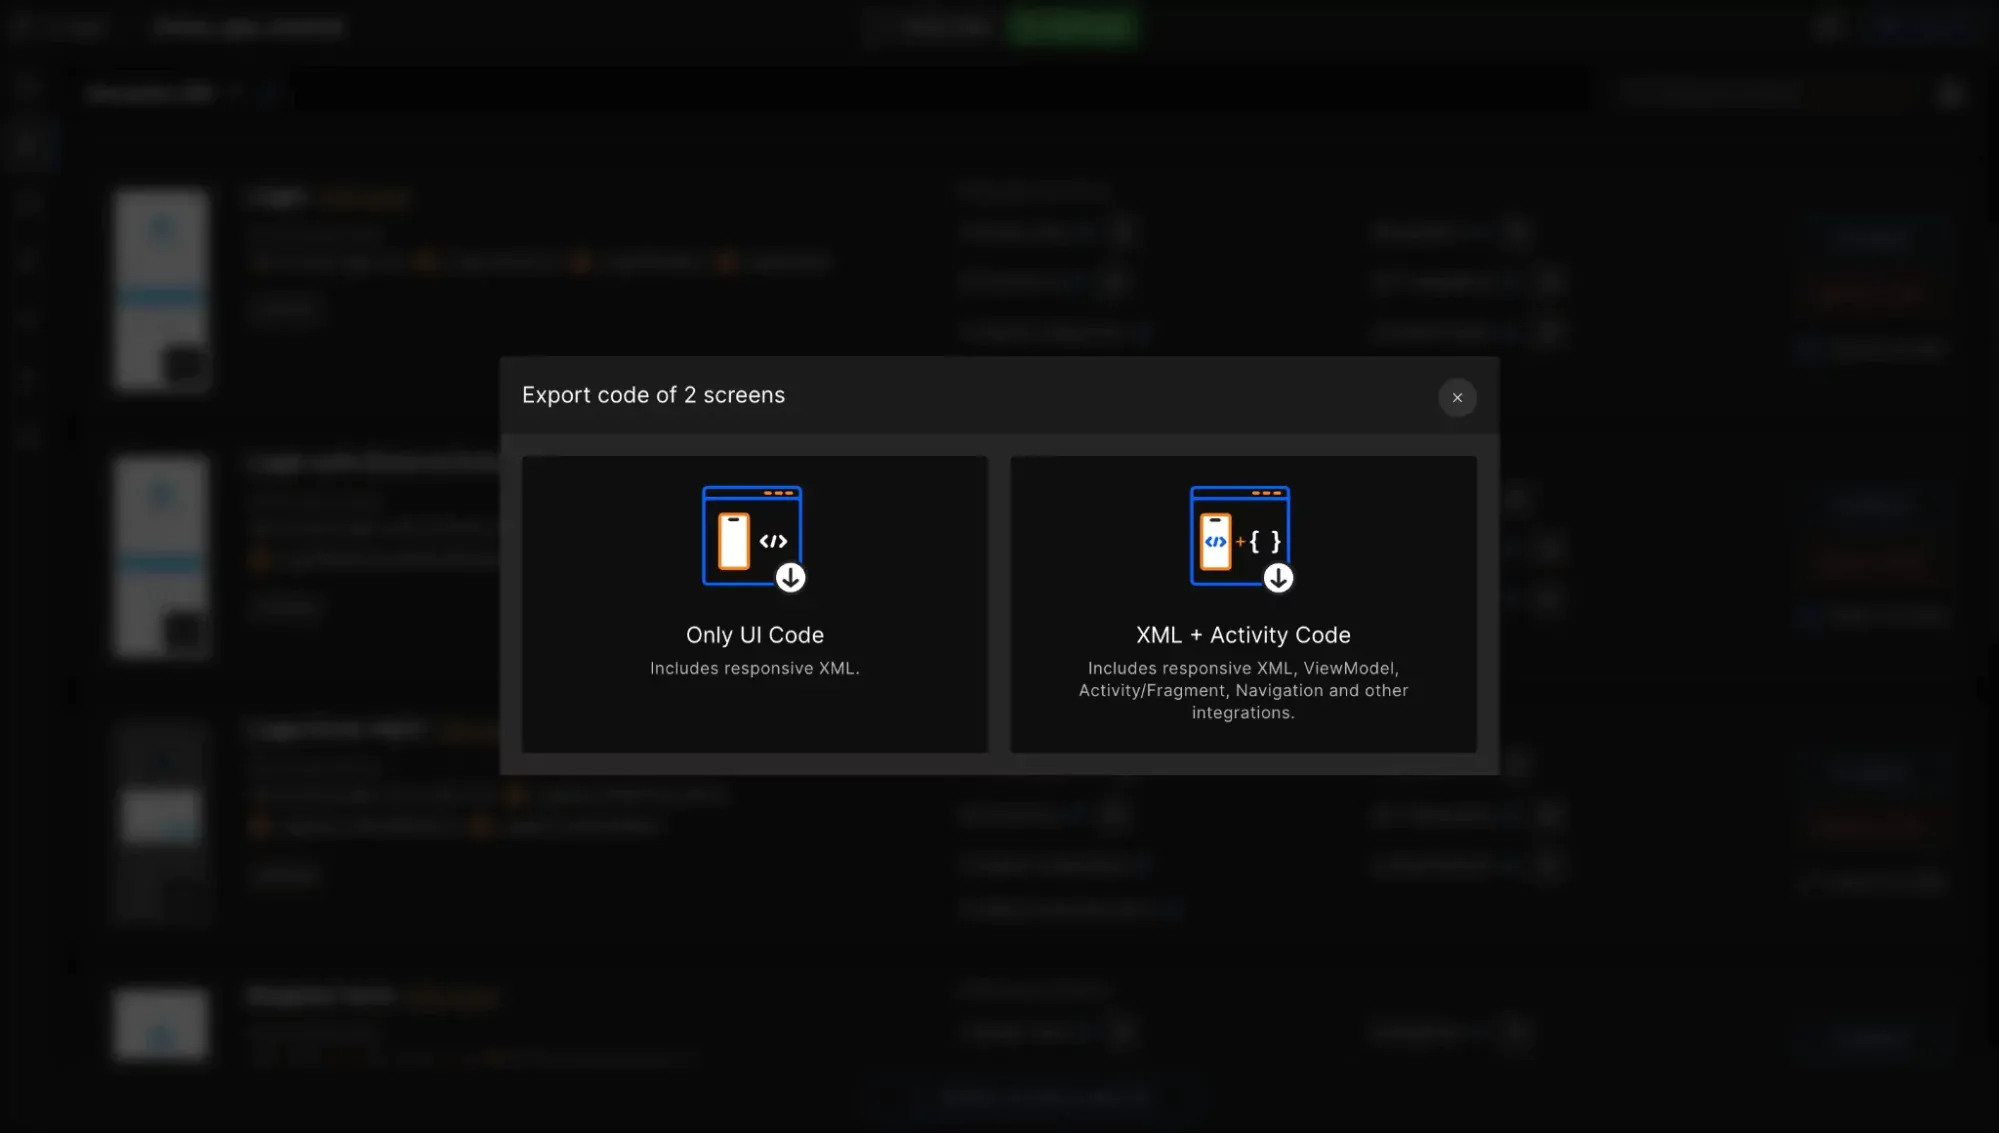This screenshot has width=1999, height=1134.
Task: Click the app logo icon in the top-left corner
Action: [x=27, y=27]
